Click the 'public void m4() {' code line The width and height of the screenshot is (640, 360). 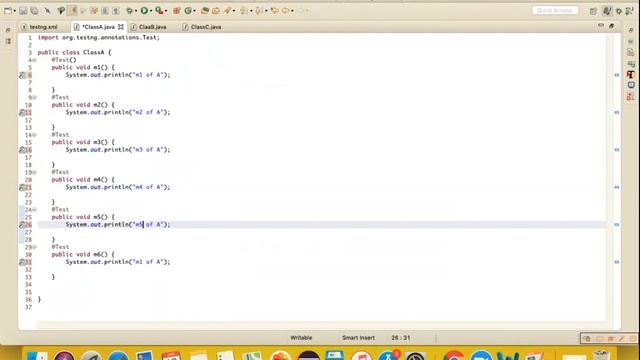click(83, 180)
